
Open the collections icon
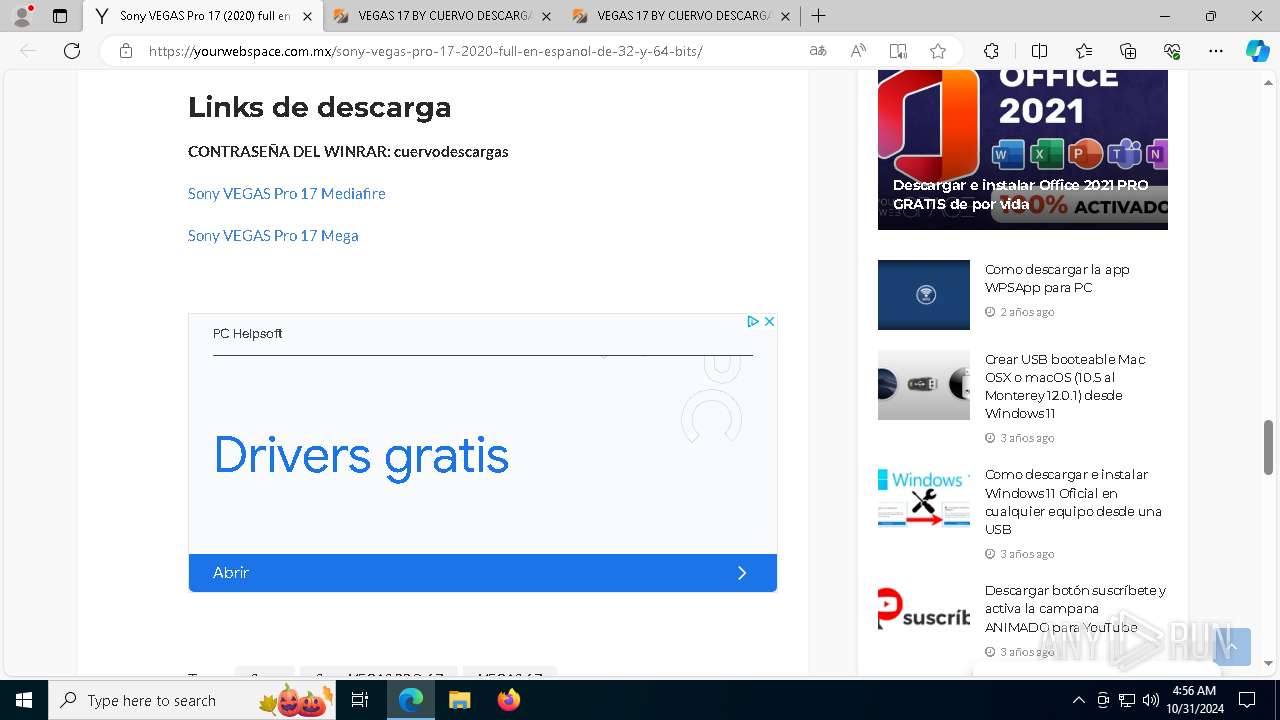click(1128, 51)
